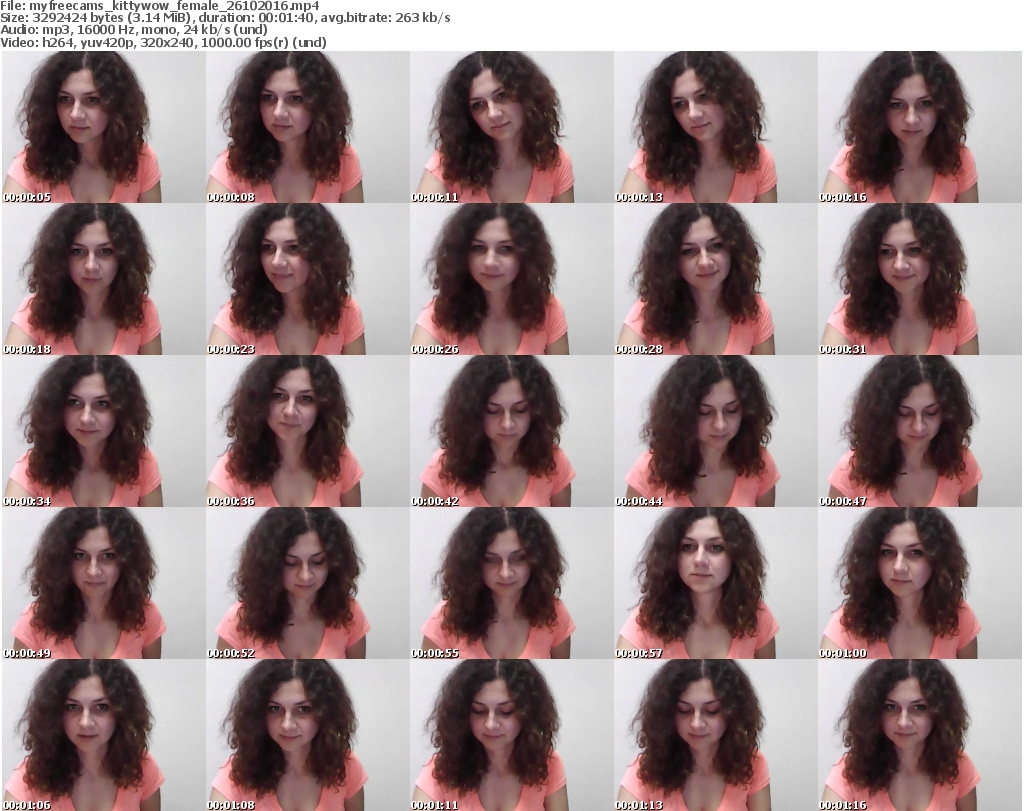Select the thumbnail stamped 00:00:16

tap(920, 127)
